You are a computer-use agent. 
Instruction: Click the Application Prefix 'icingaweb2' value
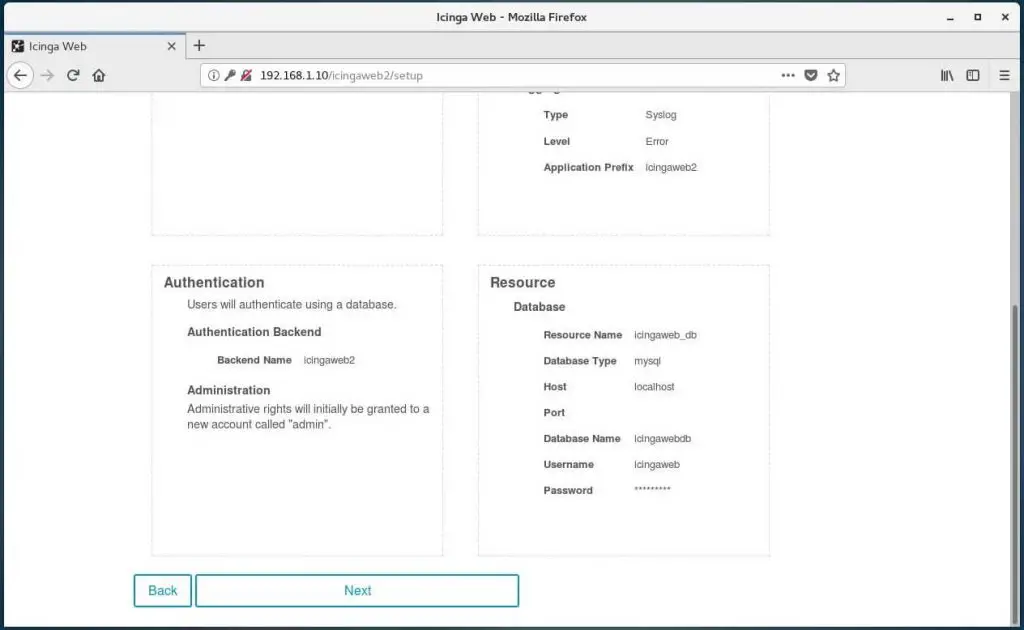[x=671, y=168]
